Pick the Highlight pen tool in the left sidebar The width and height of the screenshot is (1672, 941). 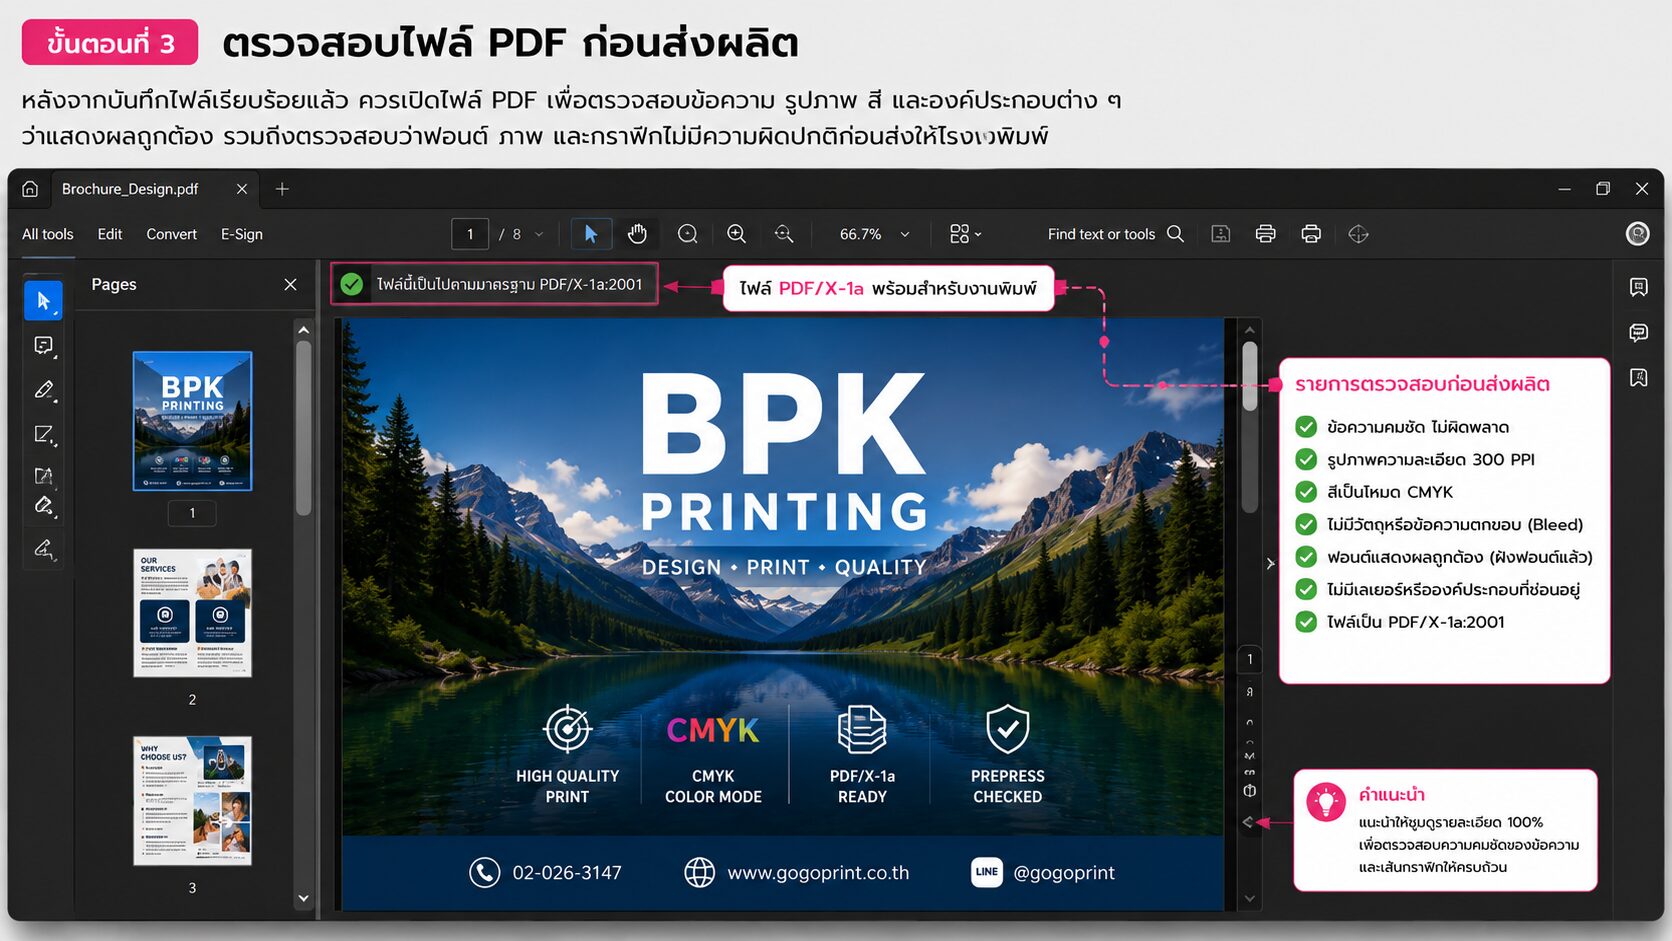click(x=43, y=390)
